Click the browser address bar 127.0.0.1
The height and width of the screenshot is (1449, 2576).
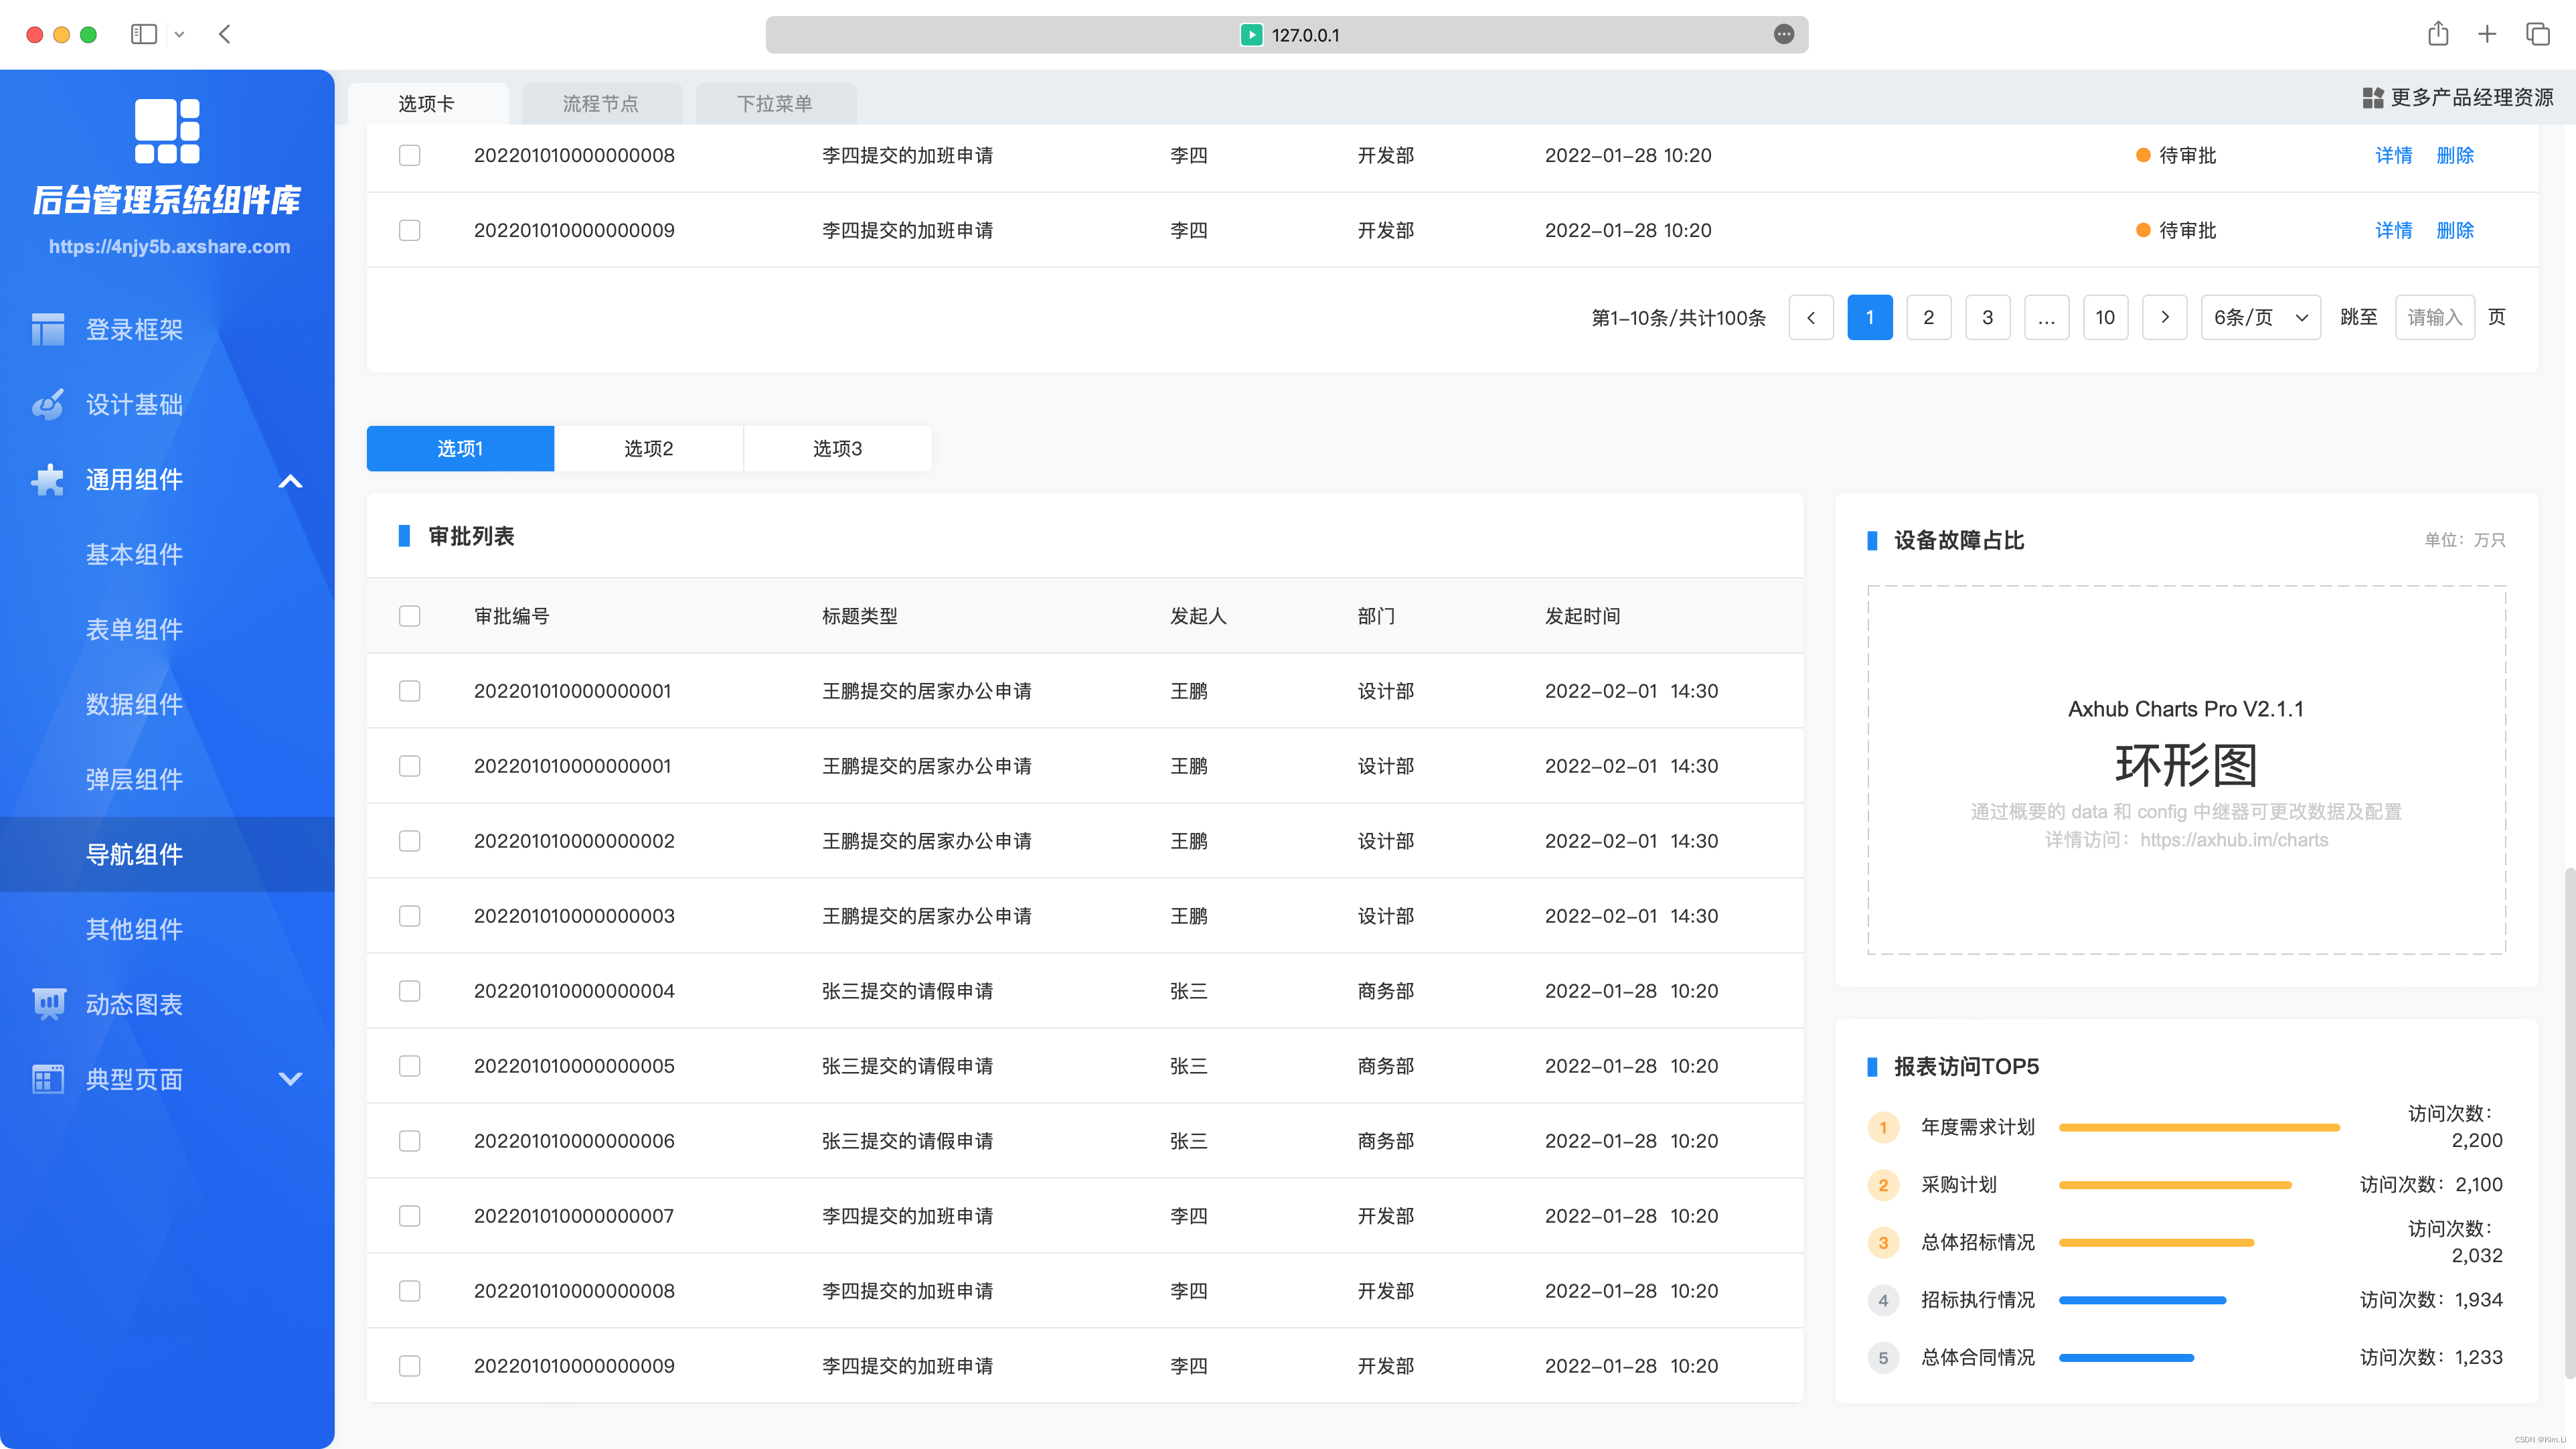coord(1286,34)
